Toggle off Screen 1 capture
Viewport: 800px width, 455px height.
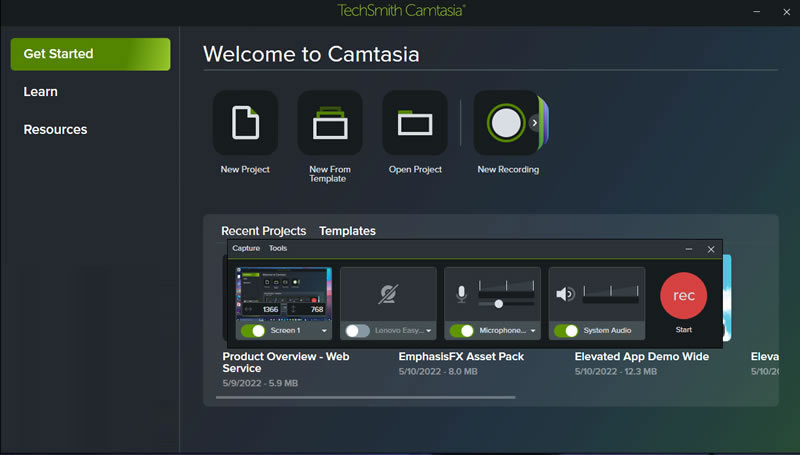tap(253, 331)
